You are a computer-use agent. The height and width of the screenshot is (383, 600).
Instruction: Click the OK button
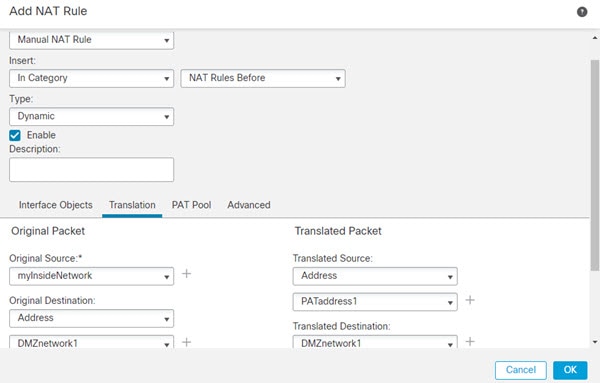coord(570,370)
